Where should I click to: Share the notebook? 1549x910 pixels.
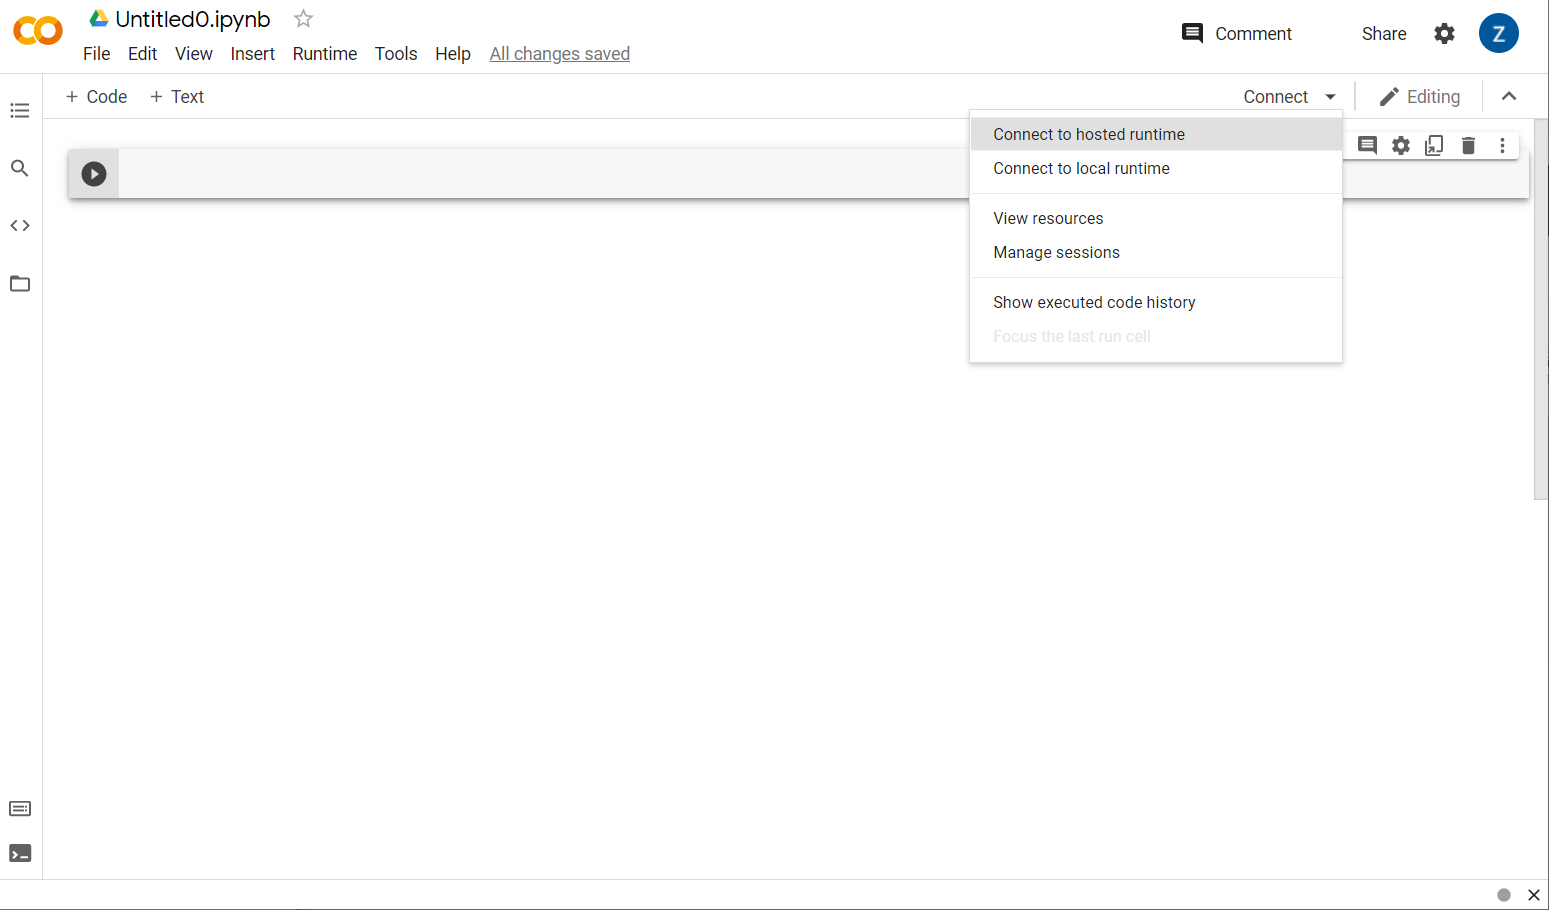pos(1383,33)
